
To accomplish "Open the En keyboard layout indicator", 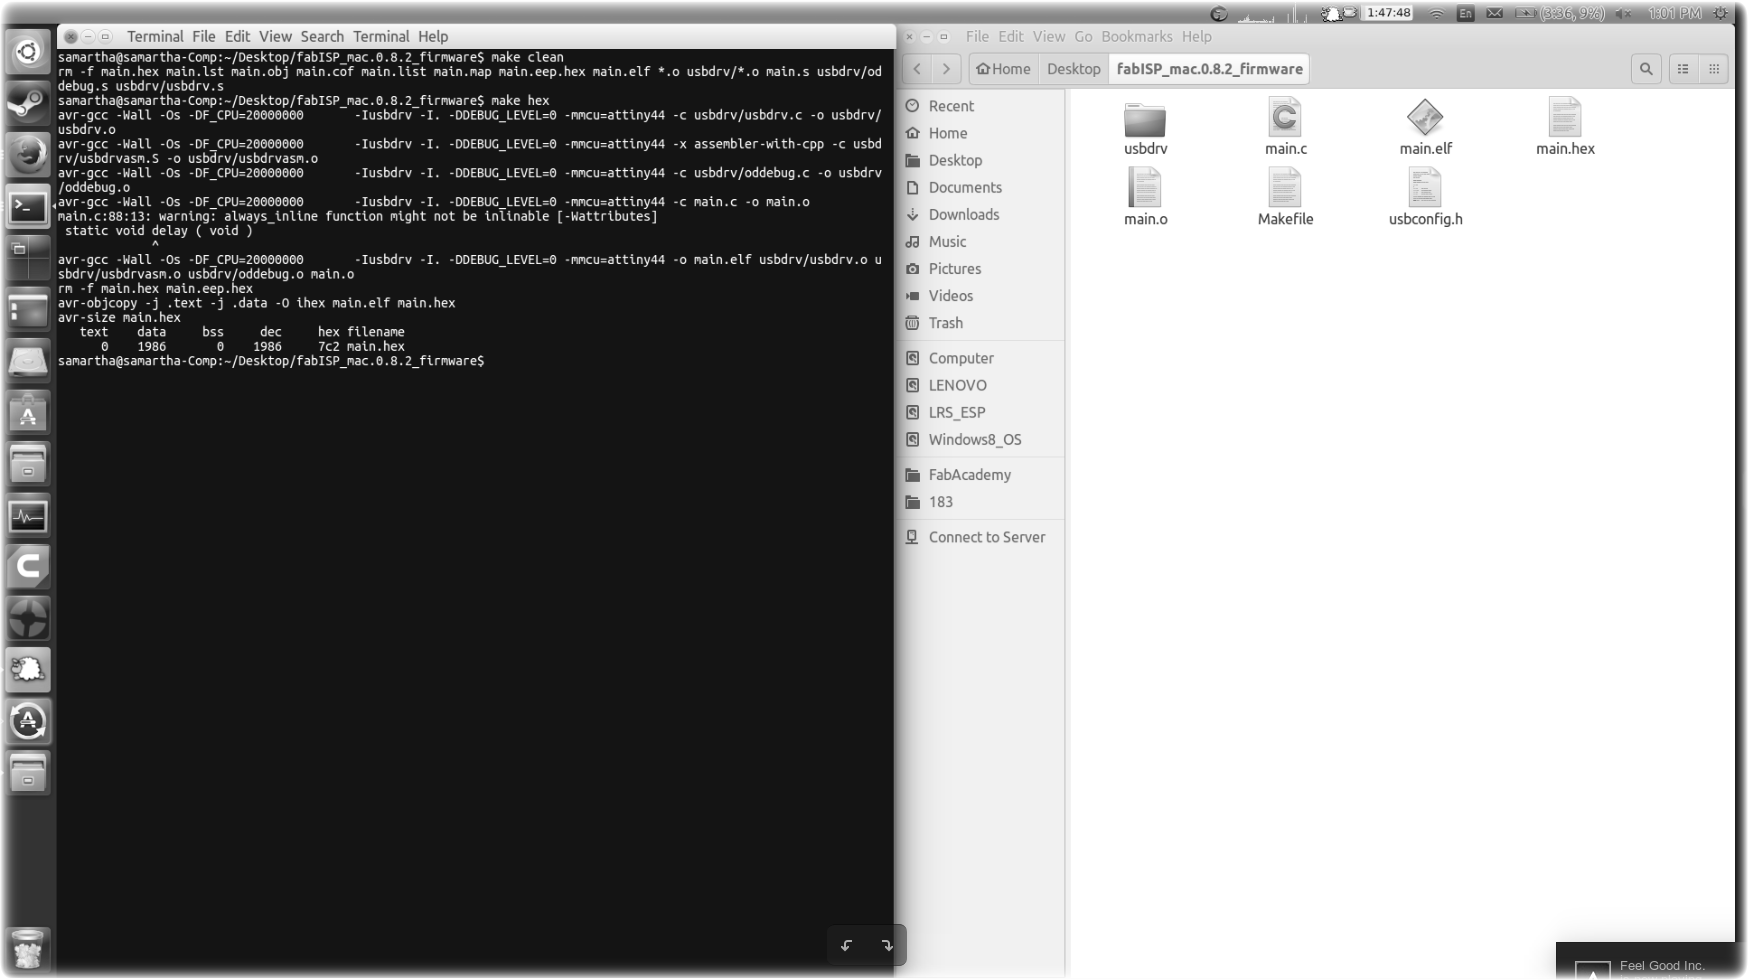I will click(1466, 13).
